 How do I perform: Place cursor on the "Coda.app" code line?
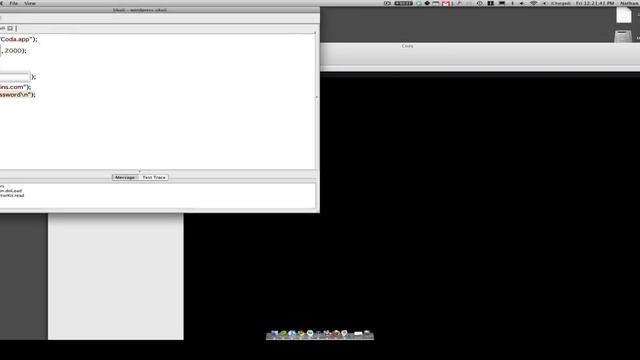pos(18,39)
